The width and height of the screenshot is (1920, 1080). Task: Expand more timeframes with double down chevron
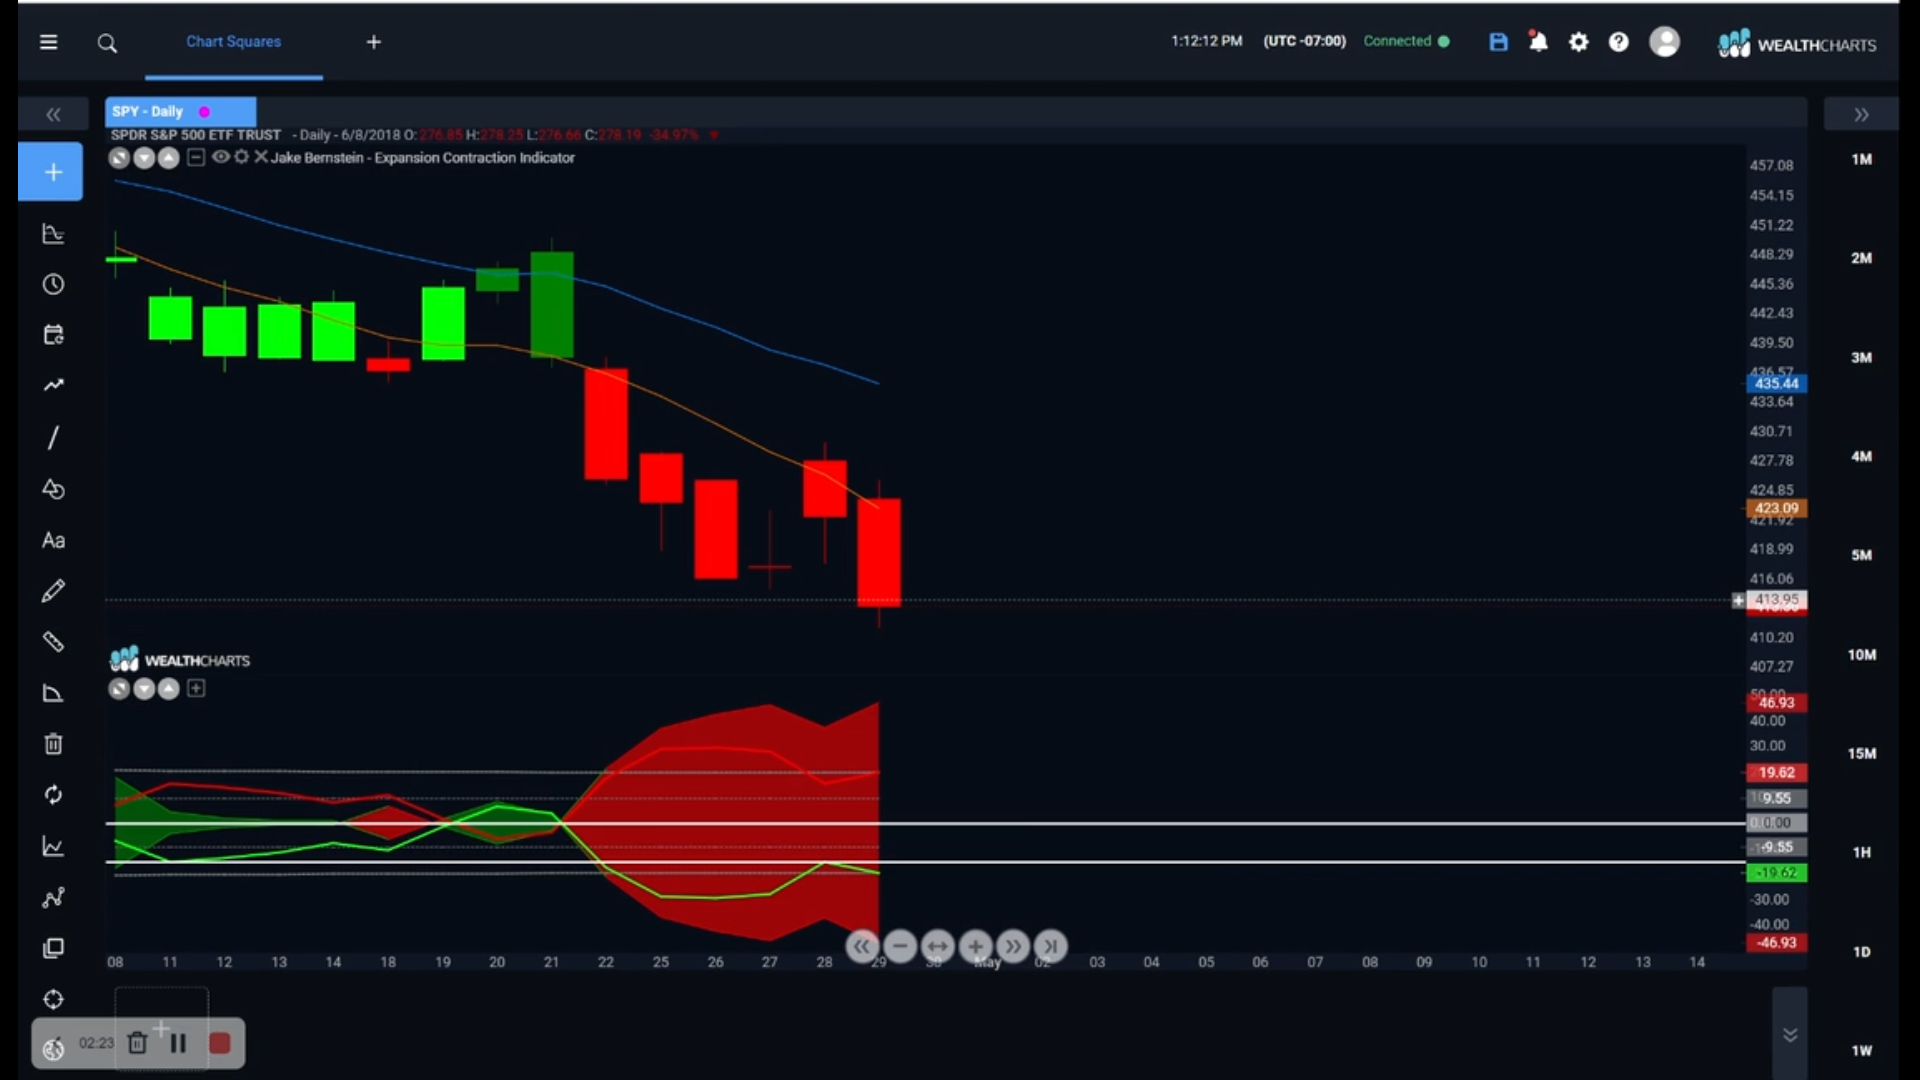pos(1790,1035)
